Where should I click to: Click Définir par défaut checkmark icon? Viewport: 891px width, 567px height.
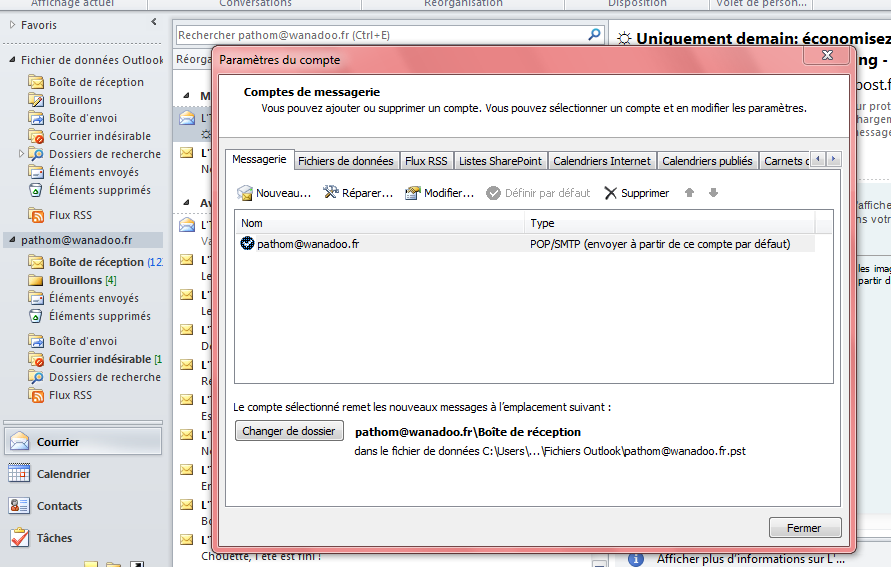click(x=493, y=193)
